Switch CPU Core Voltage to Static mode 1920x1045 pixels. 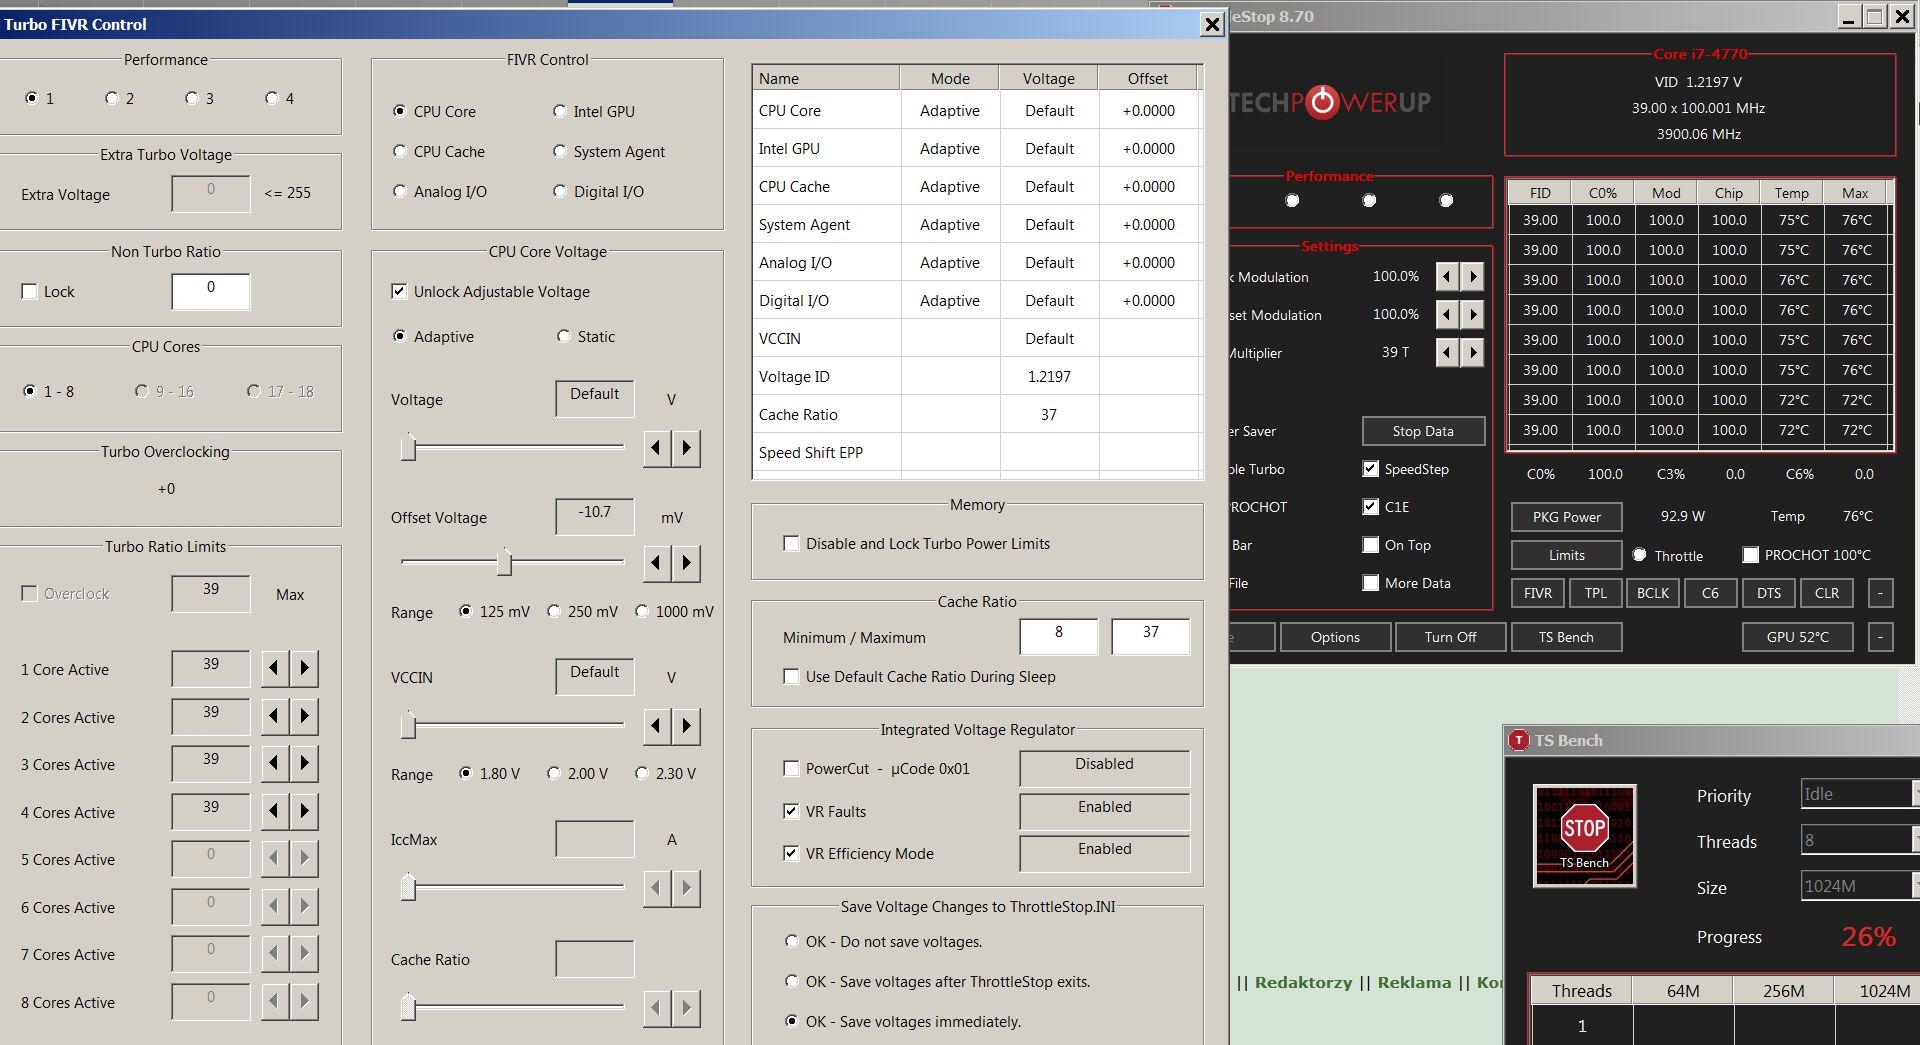[x=564, y=337]
